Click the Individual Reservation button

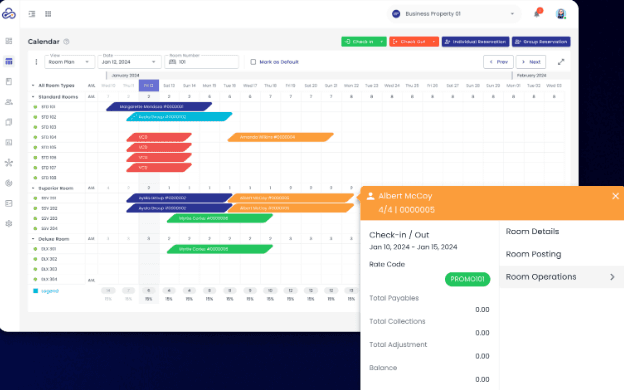tap(475, 41)
